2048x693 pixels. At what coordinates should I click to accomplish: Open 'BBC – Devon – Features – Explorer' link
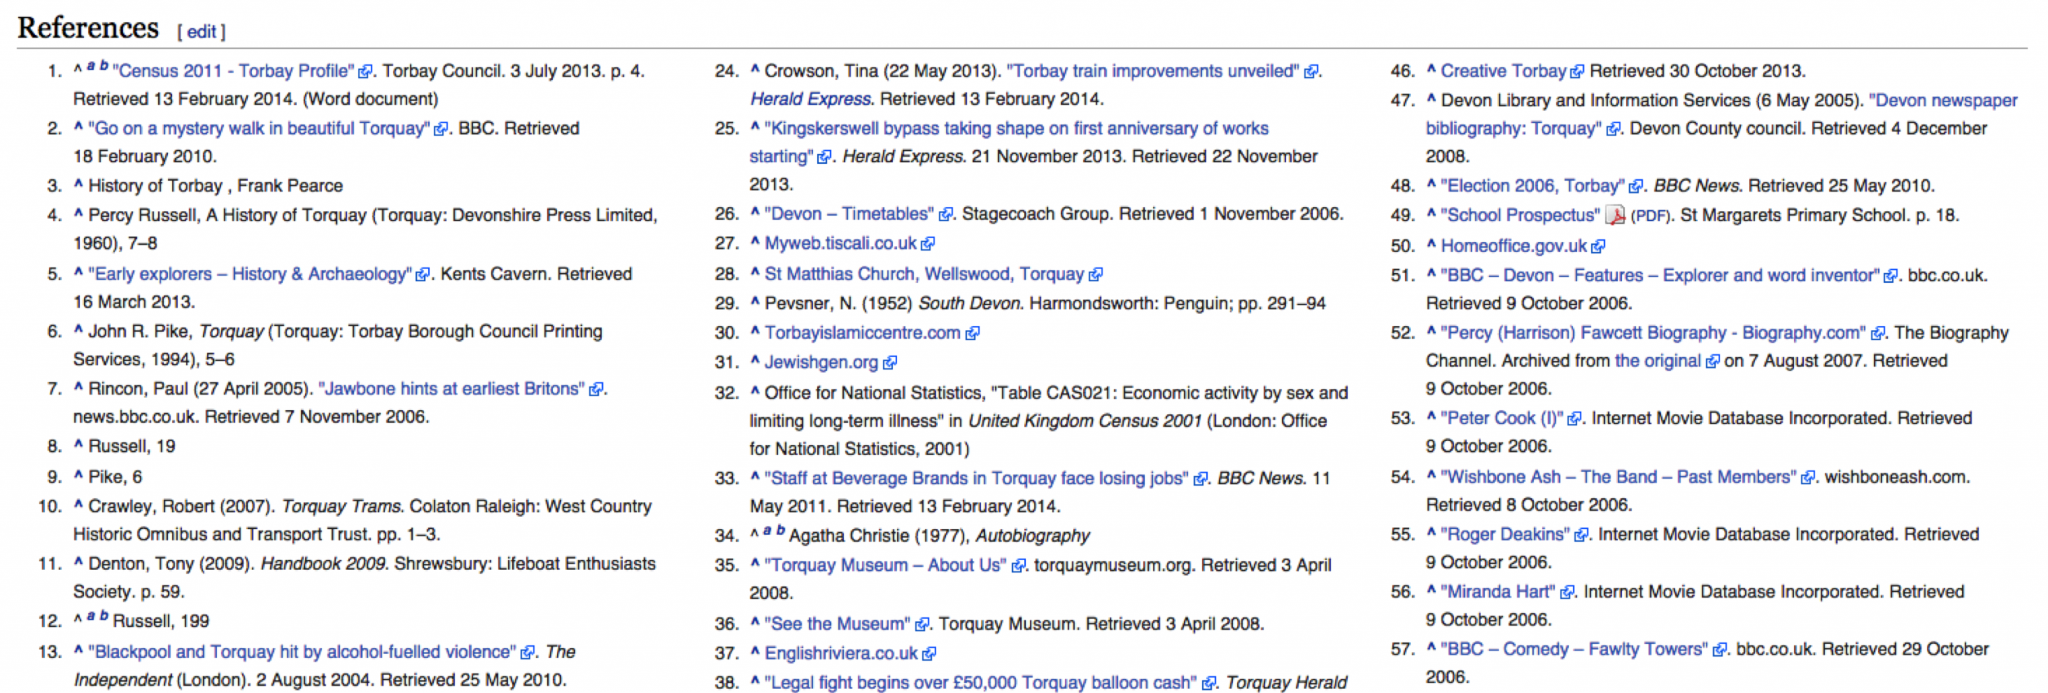coord(1660,275)
